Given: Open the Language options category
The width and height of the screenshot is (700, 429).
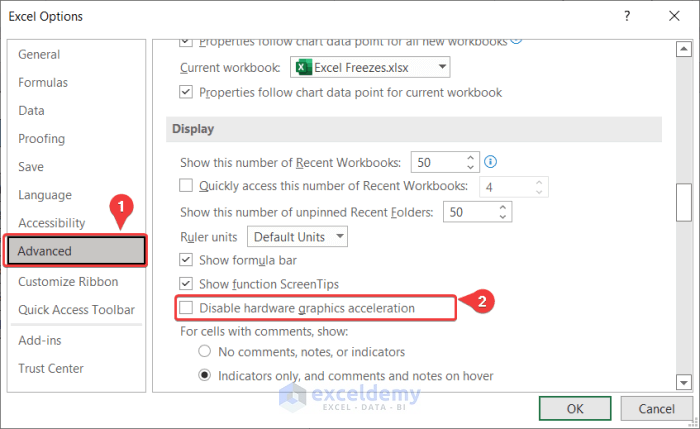Looking at the screenshot, I should [45, 195].
